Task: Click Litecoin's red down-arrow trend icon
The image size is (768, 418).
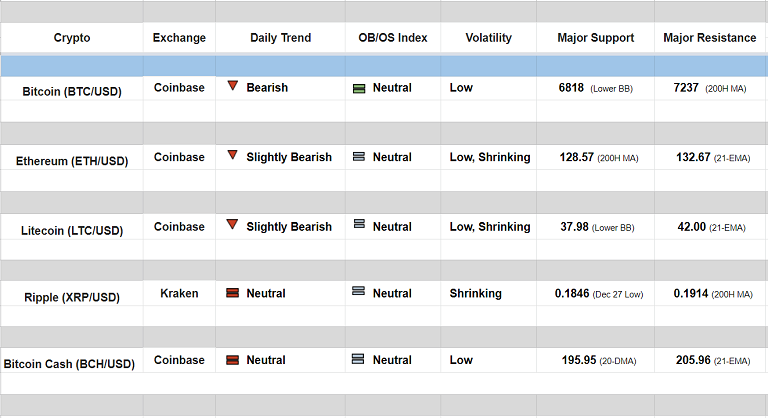Action: click(x=232, y=226)
